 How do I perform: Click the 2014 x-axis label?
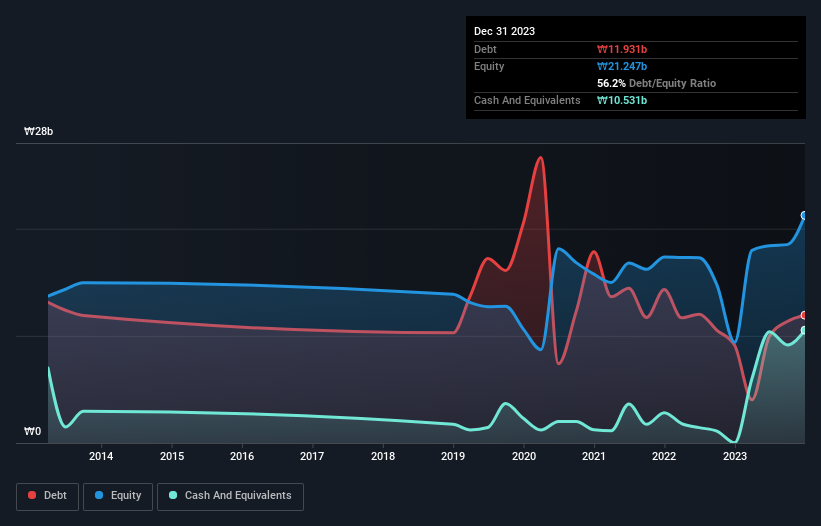pos(101,456)
